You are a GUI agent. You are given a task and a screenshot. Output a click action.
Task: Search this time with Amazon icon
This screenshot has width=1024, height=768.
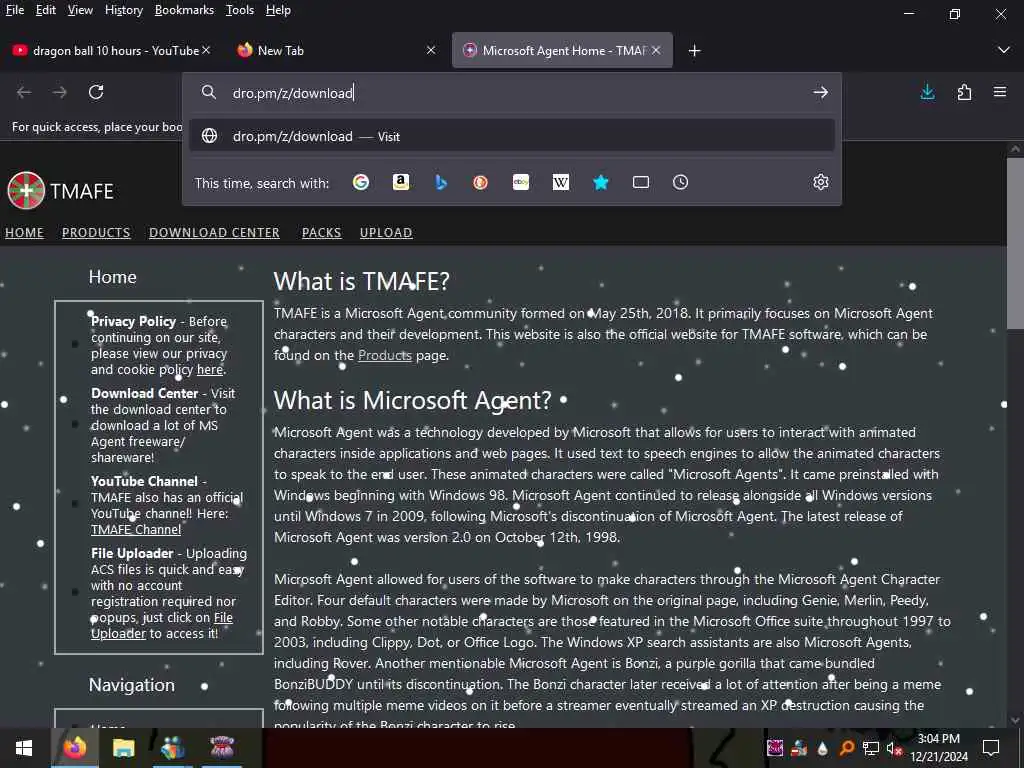(401, 182)
